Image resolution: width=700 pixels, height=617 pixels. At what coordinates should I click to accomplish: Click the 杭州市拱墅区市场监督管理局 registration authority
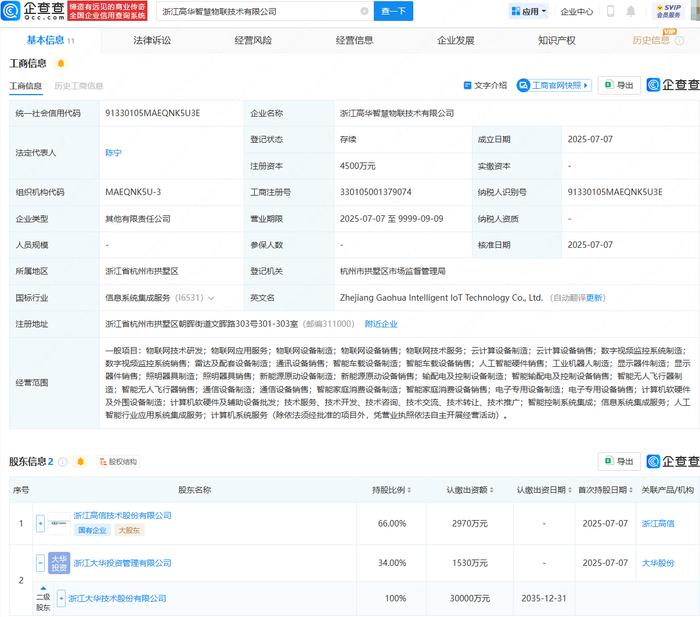tap(392, 271)
